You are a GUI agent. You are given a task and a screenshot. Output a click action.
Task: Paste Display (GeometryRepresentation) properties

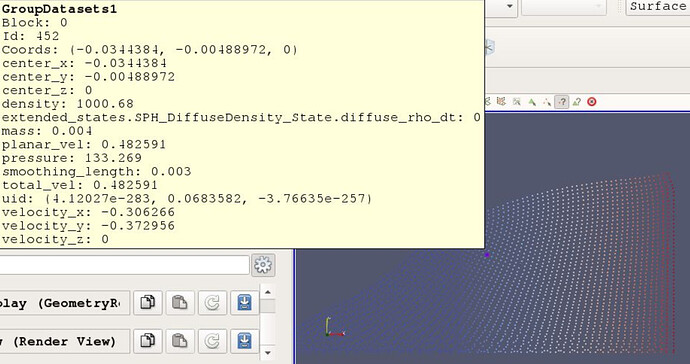coord(180,303)
